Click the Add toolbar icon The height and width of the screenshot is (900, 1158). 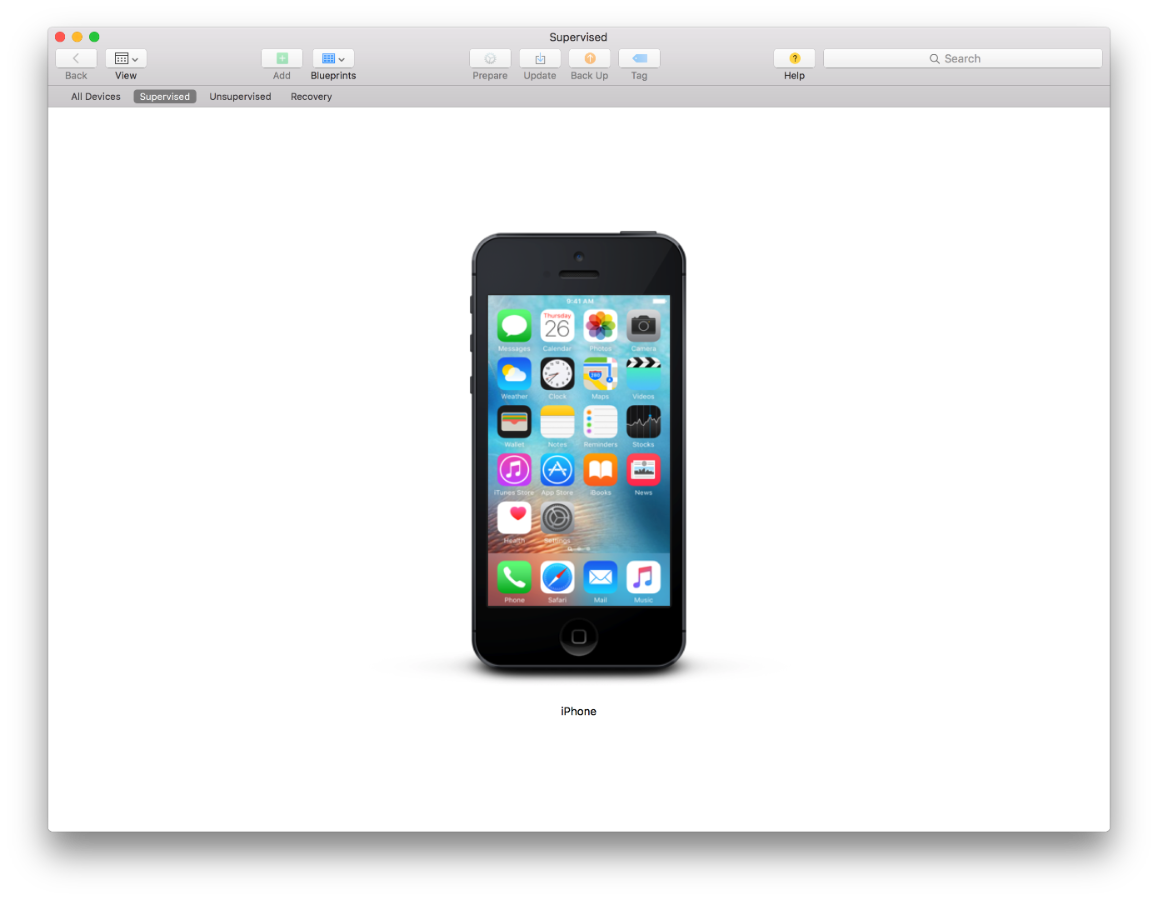pos(282,59)
